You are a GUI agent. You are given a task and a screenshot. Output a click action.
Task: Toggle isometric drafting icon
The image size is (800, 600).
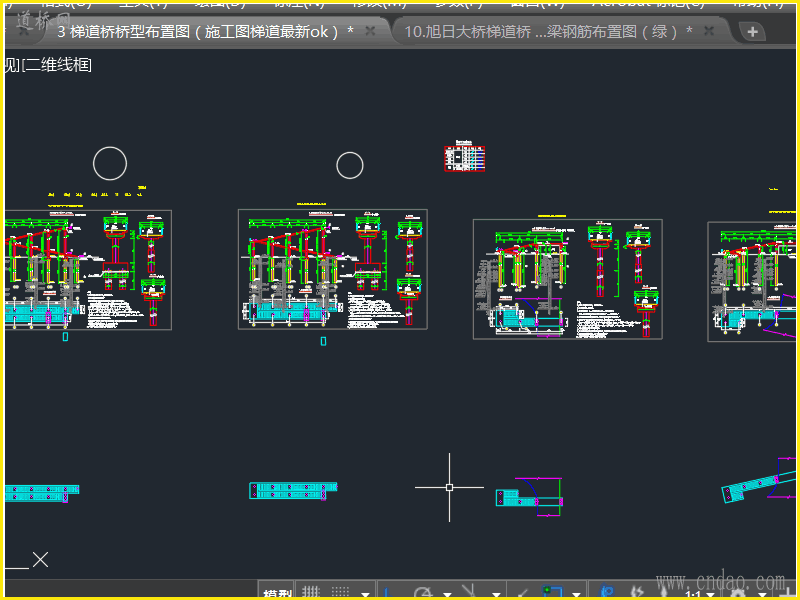pyautogui.click(x=468, y=591)
